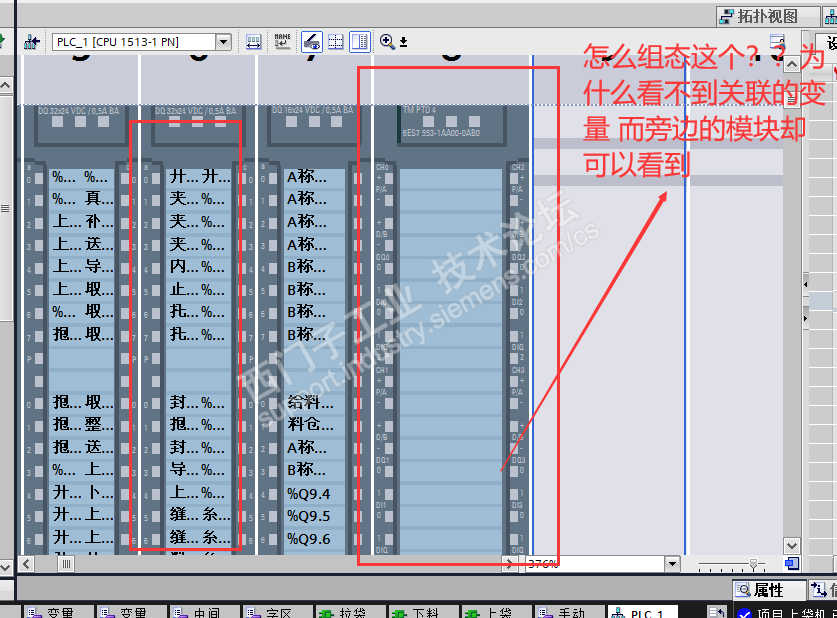The height and width of the screenshot is (618, 837).
Task: Click the show module NAME labels icon
Action: pos(282,42)
